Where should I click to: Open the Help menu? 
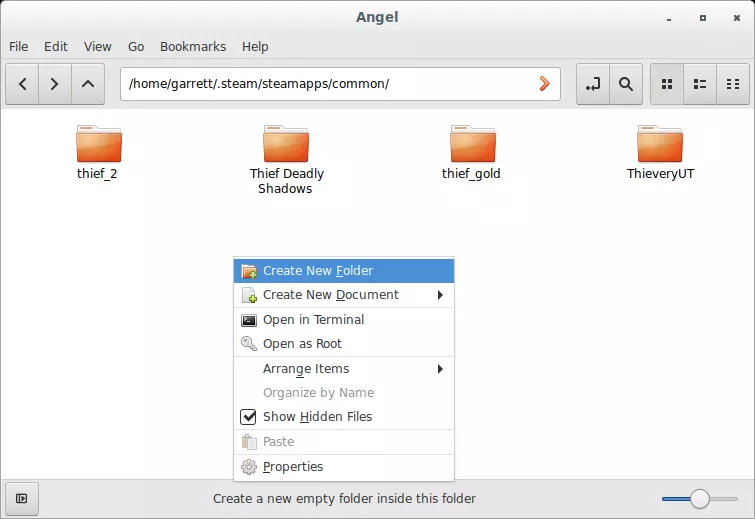[255, 47]
